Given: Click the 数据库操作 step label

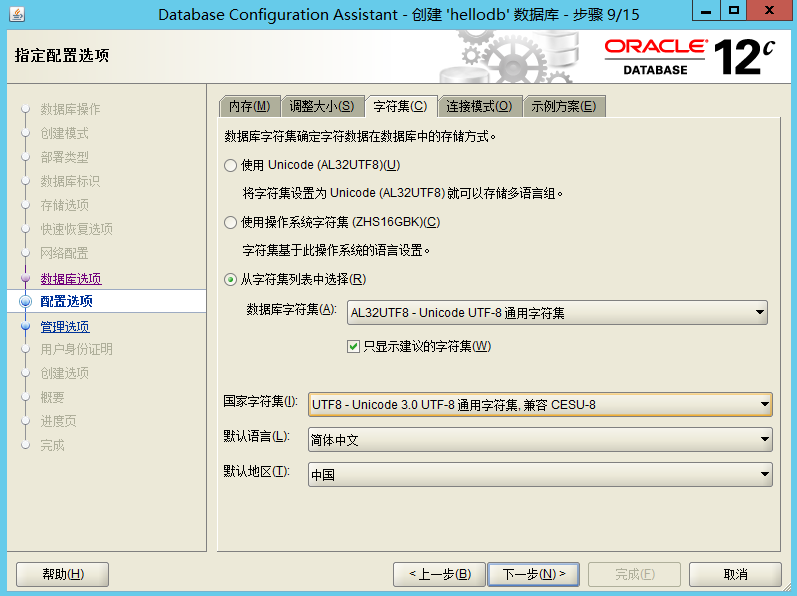Looking at the screenshot, I should (70, 109).
